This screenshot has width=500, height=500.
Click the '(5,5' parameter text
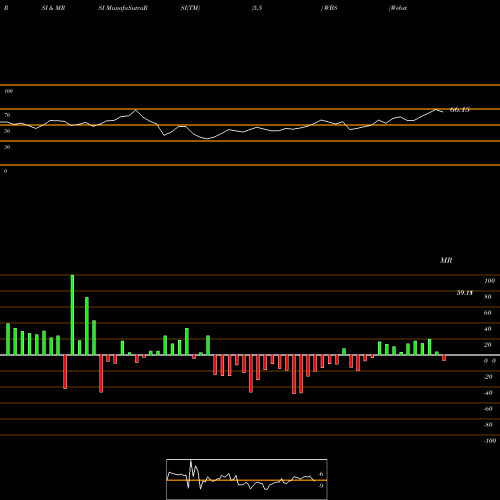coord(257,8)
